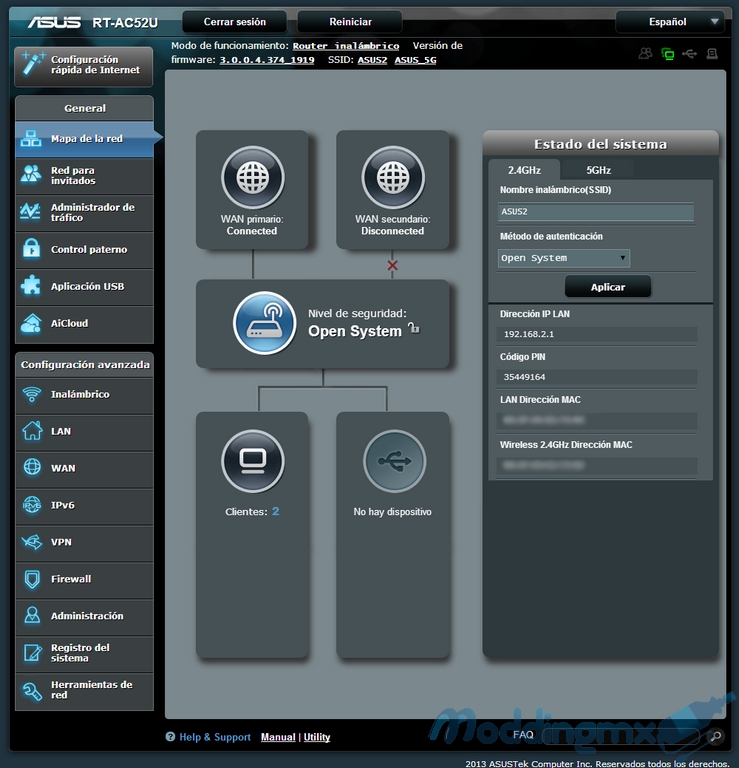Click WAN primario Connected status text
This screenshot has height=768, width=739.
coord(252,231)
